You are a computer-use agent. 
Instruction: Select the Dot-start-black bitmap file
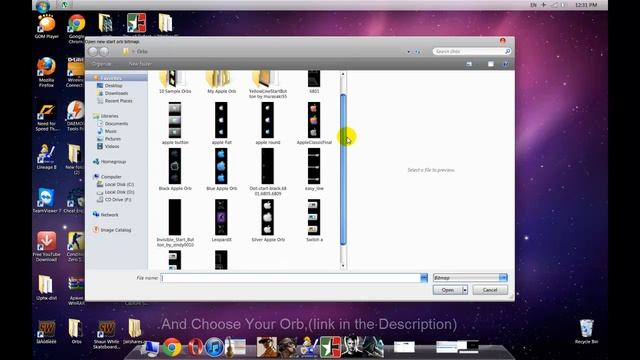(268, 166)
